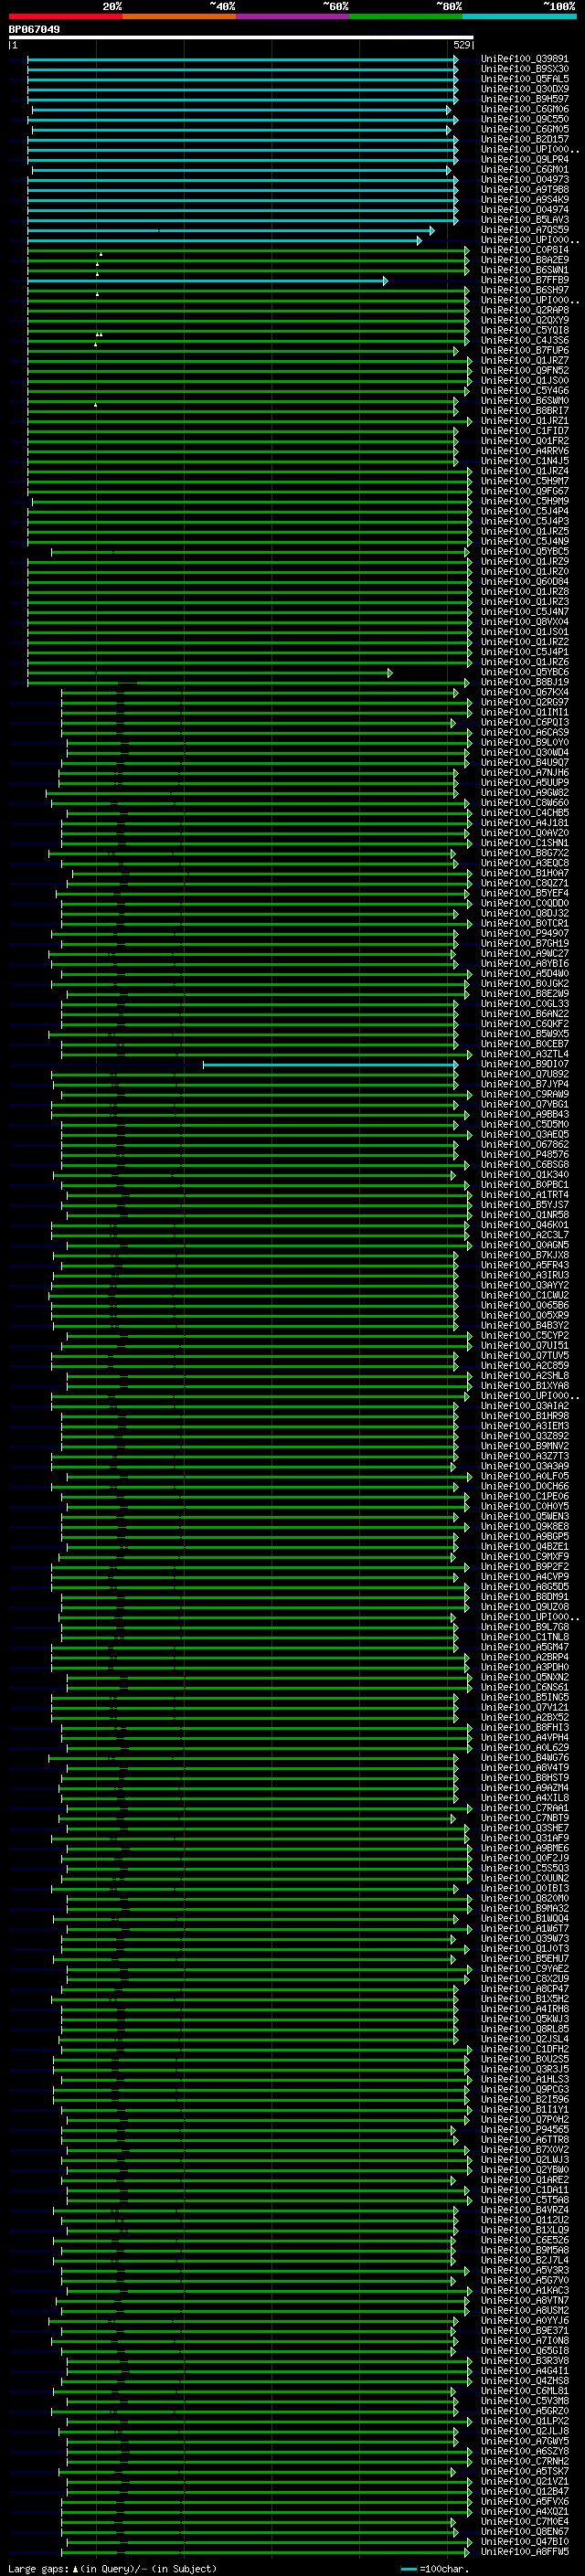Screen dimensions: 585x2576
Task: Select the UniRef100_D0CH66 label
Action: point(525,1487)
